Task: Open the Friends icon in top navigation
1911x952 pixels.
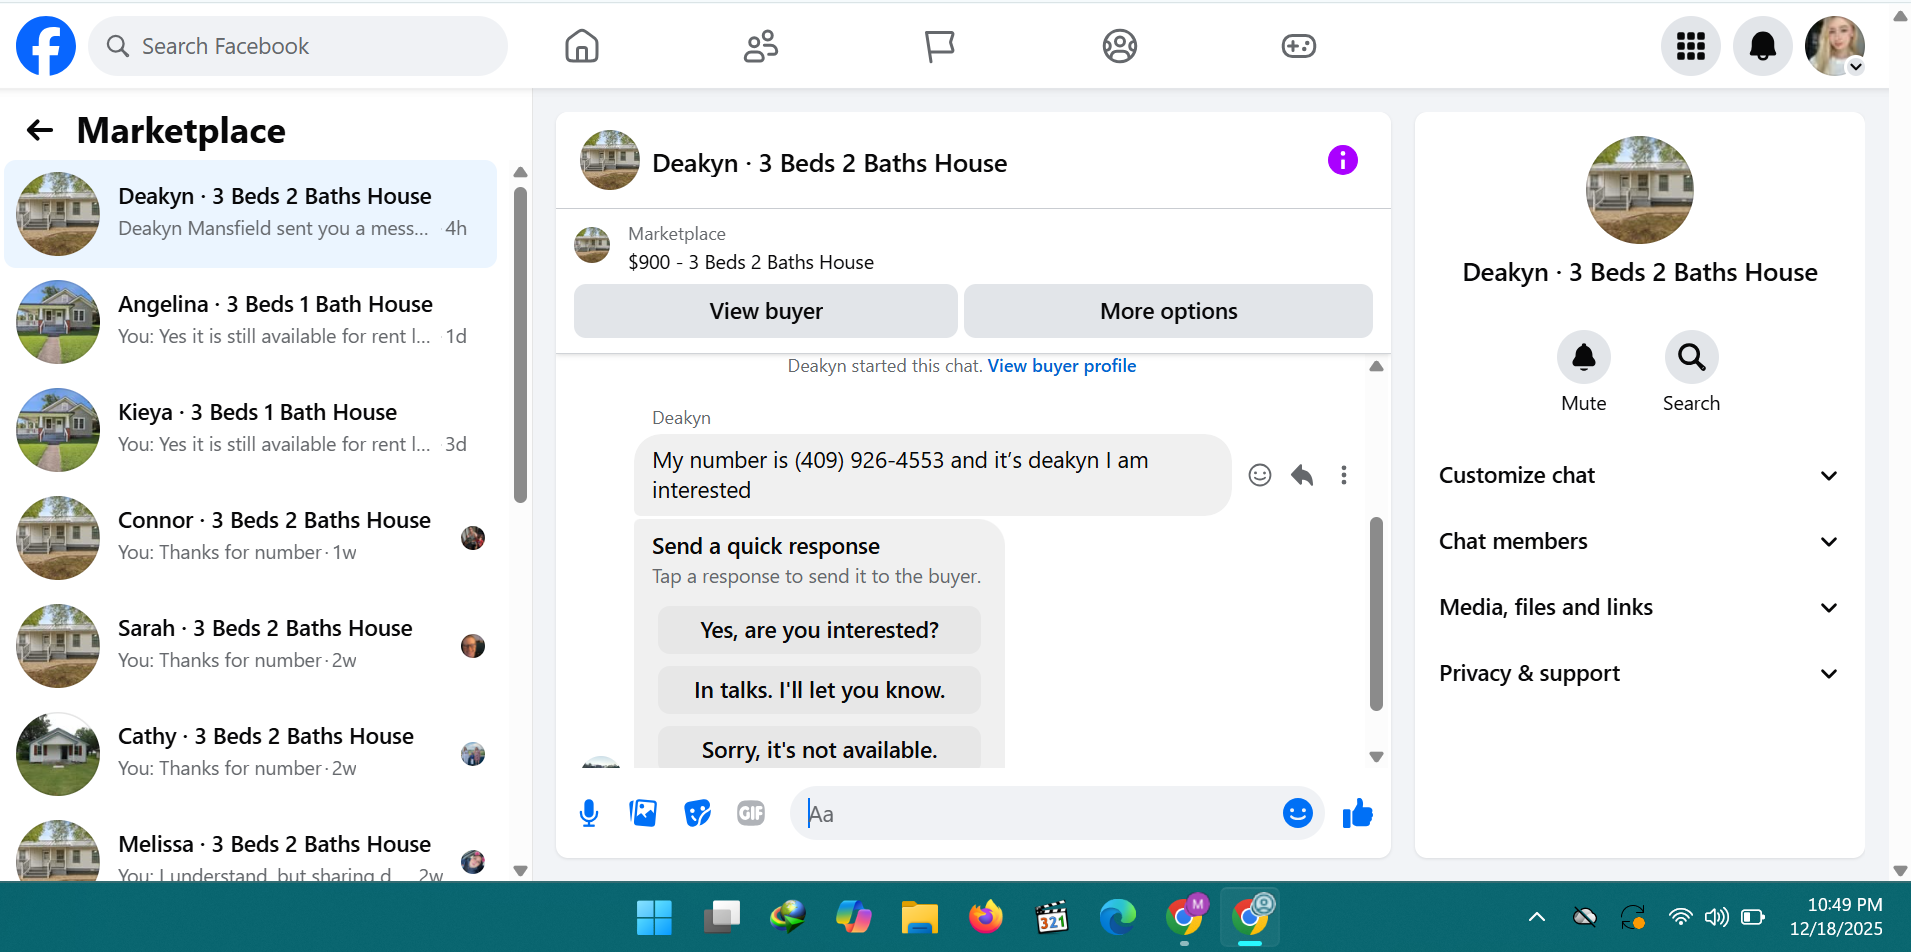Action: (x=761, y=46)
